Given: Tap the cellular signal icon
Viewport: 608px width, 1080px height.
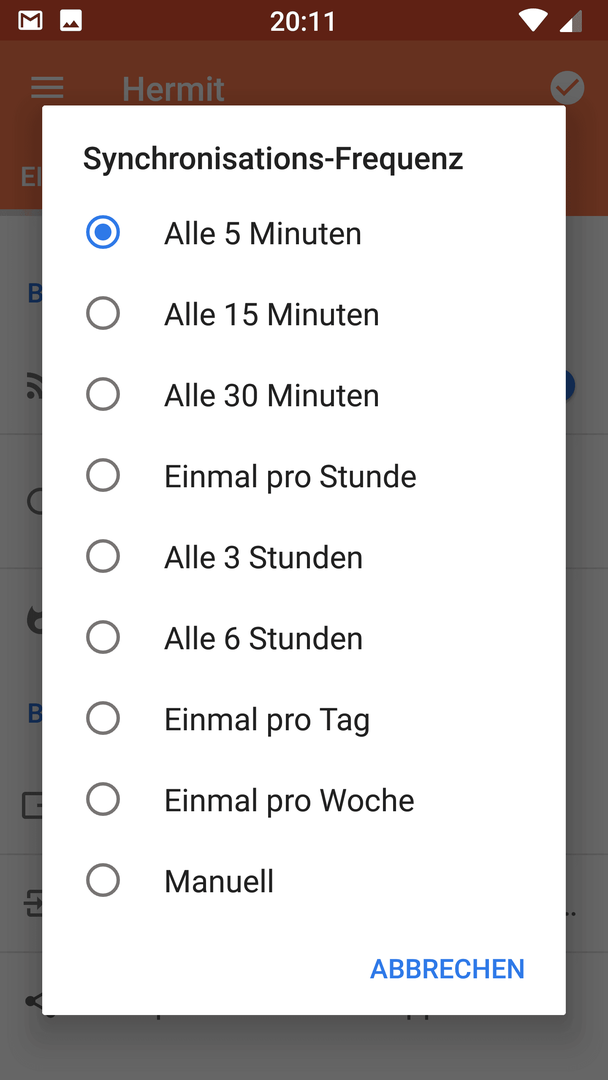Looking at the screenshot, I should [571, 21].
